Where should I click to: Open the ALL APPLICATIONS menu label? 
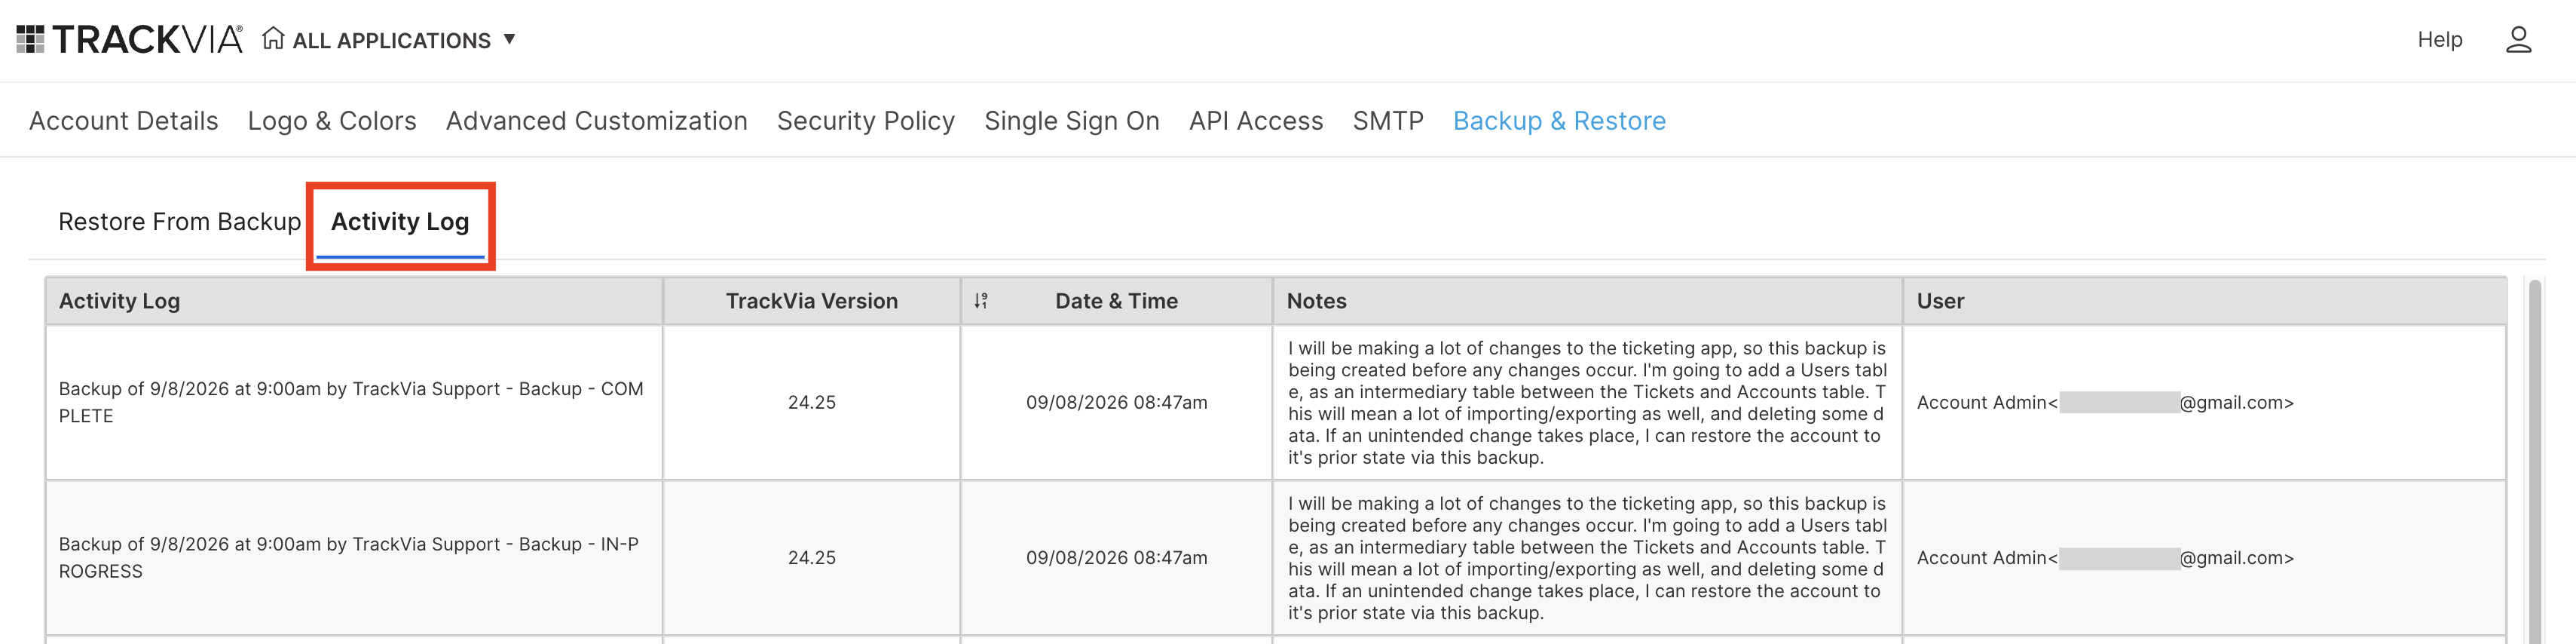[391, 41]
